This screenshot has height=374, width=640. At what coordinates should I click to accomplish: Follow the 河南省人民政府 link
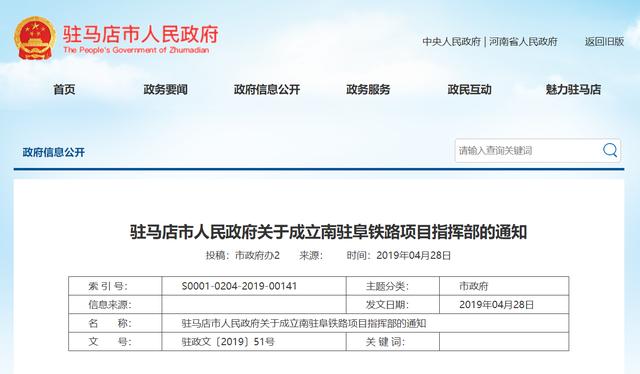(x=523, y=42)
